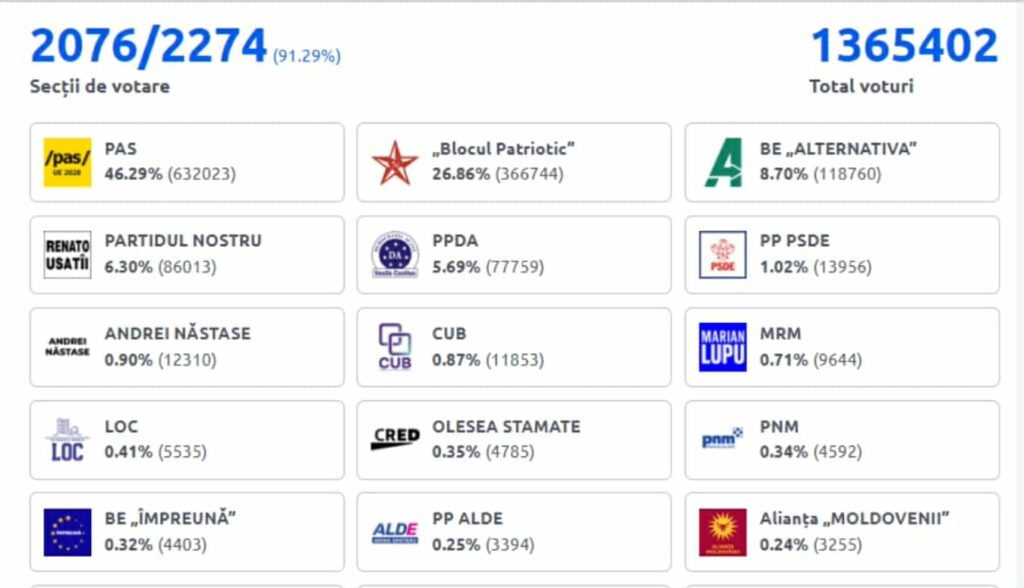Click the red star Blocul Patriotic logo
Viewport: 1024px width, 588px height.
click(395, 162)
